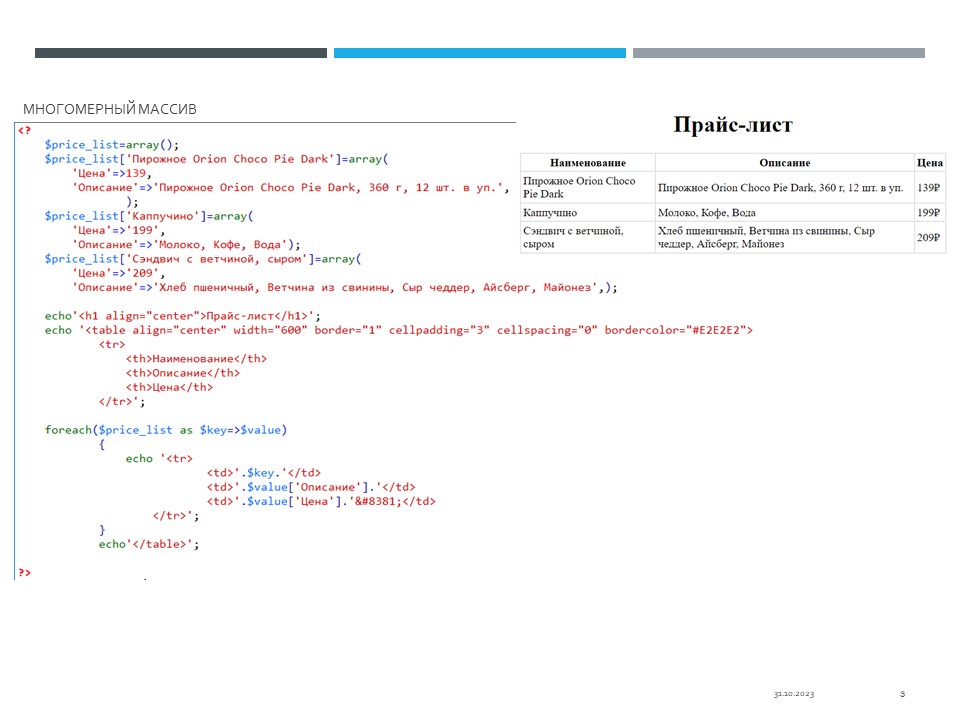This screenshot has width=960, height=720.
Task: Click the blue bar at top center
Action: tap(479, 53)
